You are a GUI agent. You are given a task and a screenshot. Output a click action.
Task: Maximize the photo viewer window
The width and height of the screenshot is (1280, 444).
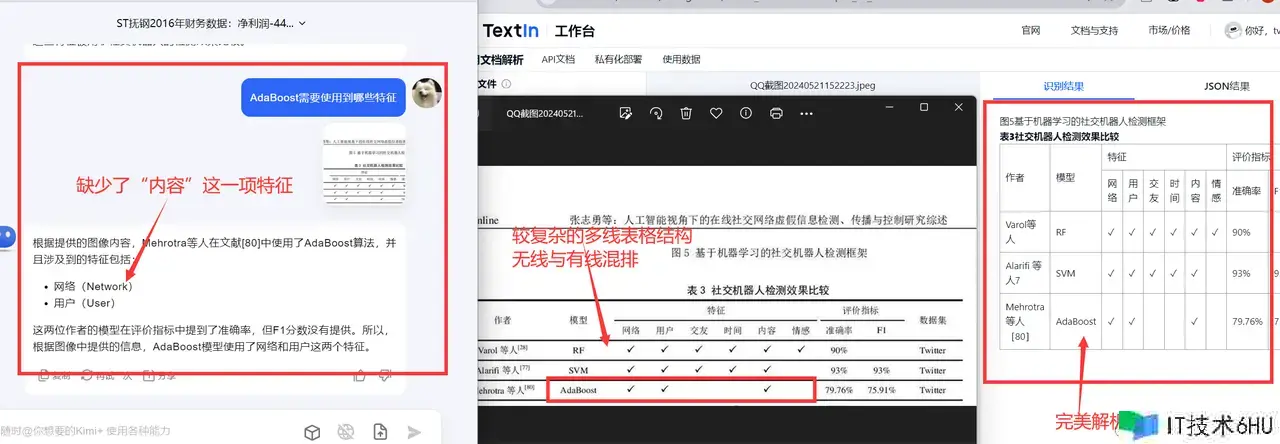point(923,106)
